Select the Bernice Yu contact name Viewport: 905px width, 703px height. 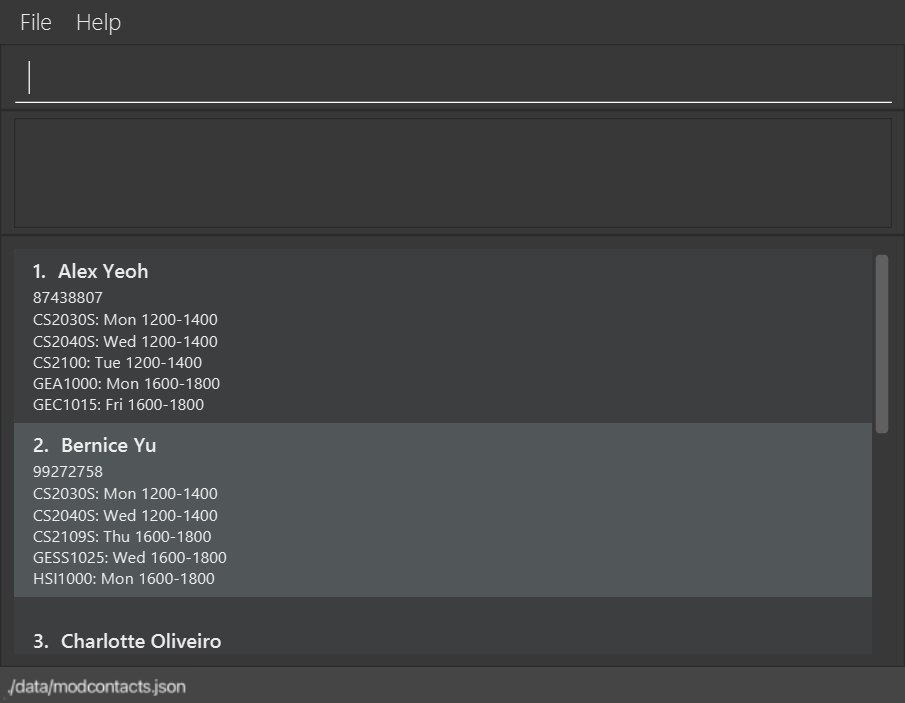click(x=108, y=445)
